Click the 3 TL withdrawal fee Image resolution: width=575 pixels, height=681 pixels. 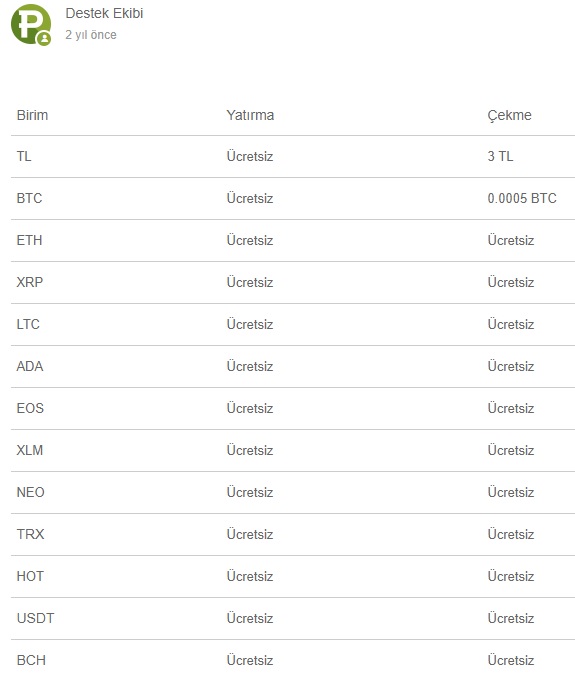click(500, 156)
